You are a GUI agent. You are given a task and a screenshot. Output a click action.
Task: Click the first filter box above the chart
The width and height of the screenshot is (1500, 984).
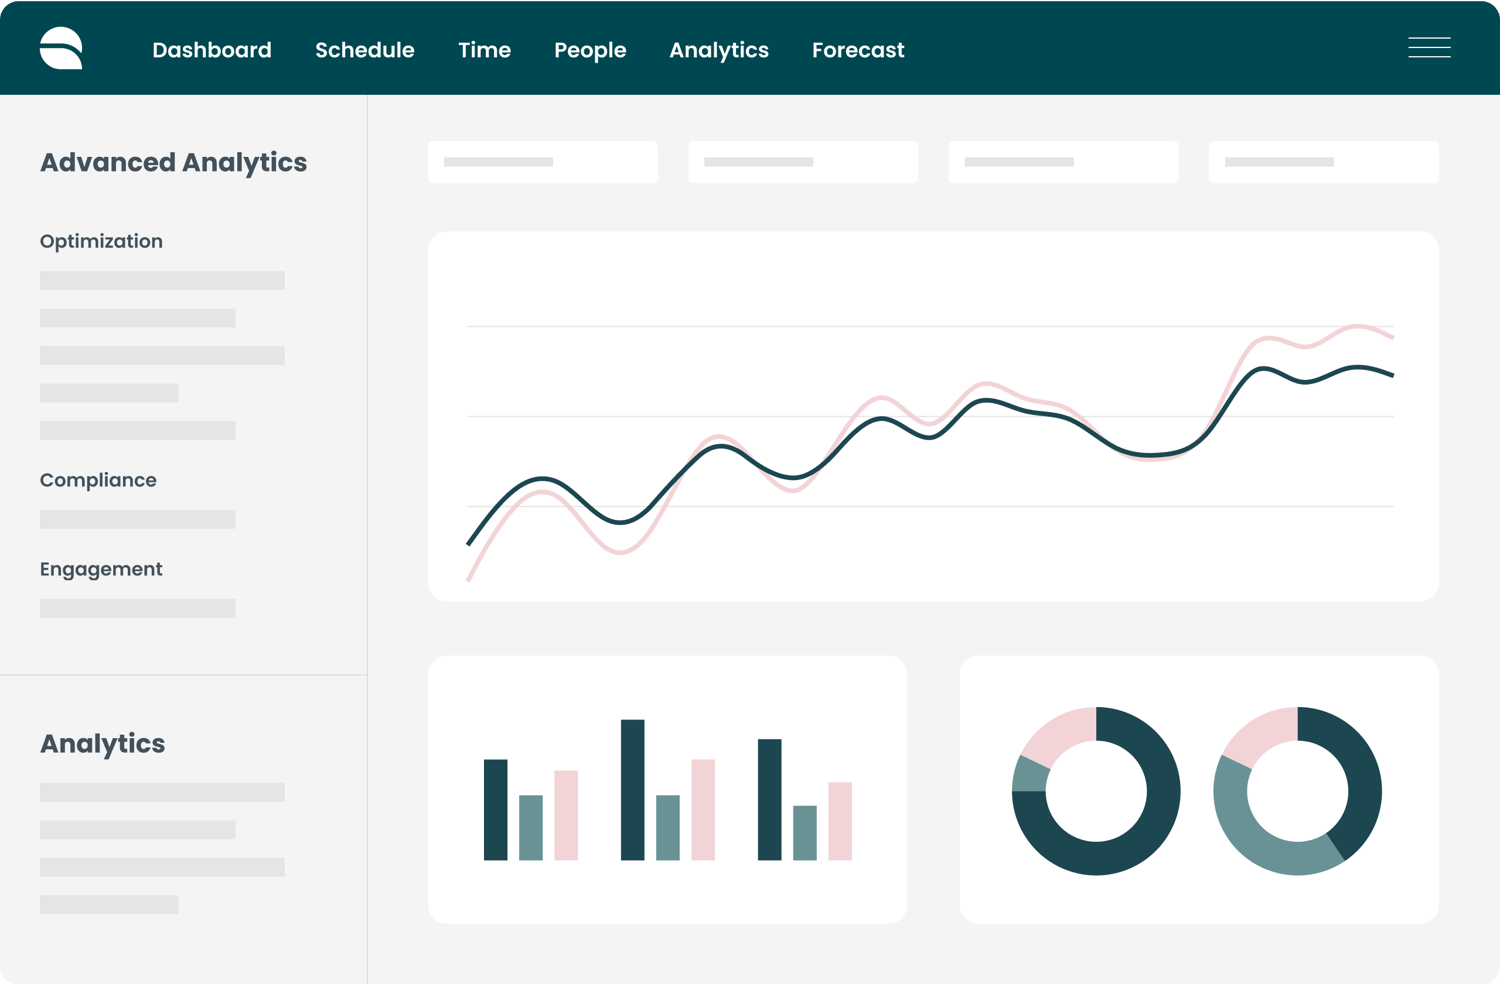[x=542, y=162]
